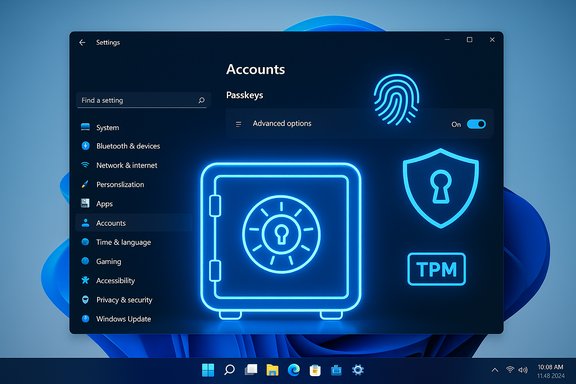Open Gaming settings category
The image size is (576, 384).
pos(109,262)
